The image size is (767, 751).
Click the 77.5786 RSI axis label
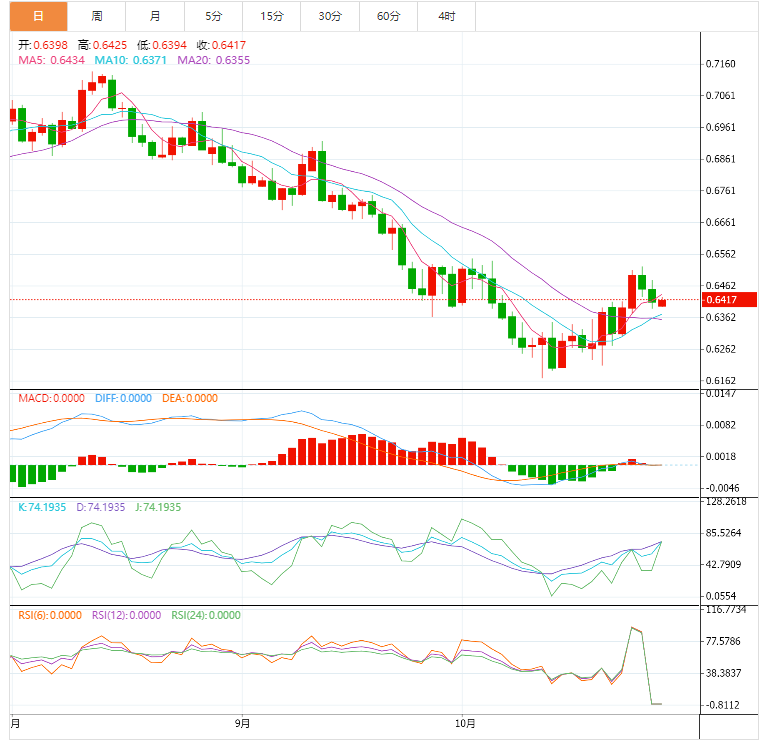[x=723, y=641]
